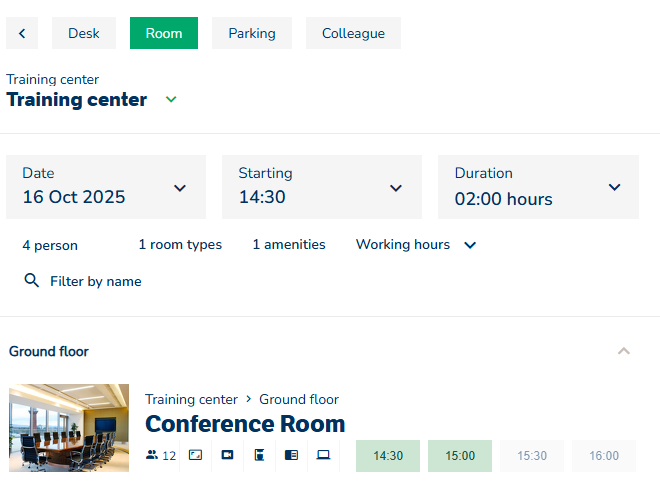
Task: Click the video camera amenity icon
Action: click(x=227, y=456)
